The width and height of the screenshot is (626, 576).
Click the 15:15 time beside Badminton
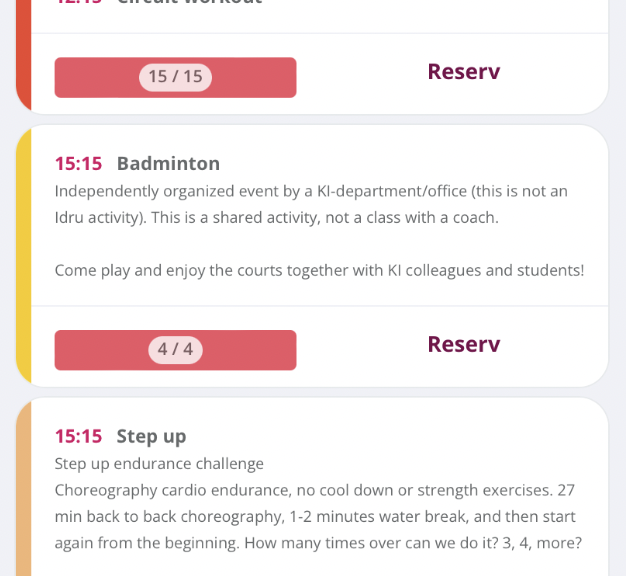coord(78,164)
